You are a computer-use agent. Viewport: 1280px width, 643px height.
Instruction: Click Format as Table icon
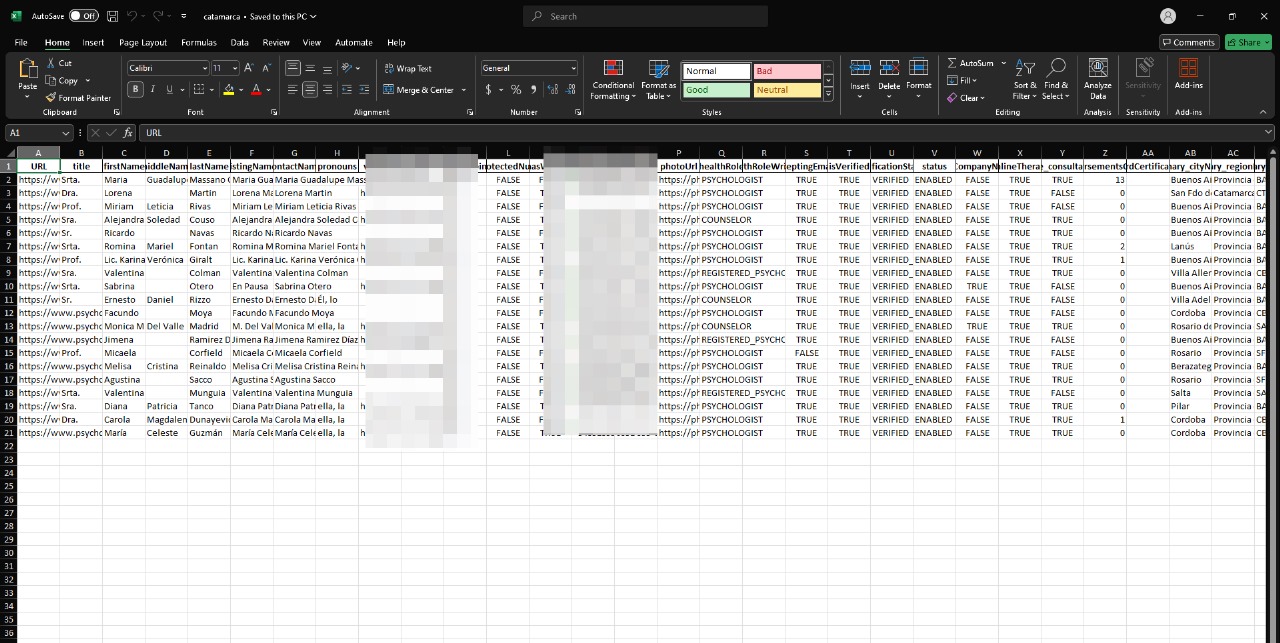coord(659,68)
